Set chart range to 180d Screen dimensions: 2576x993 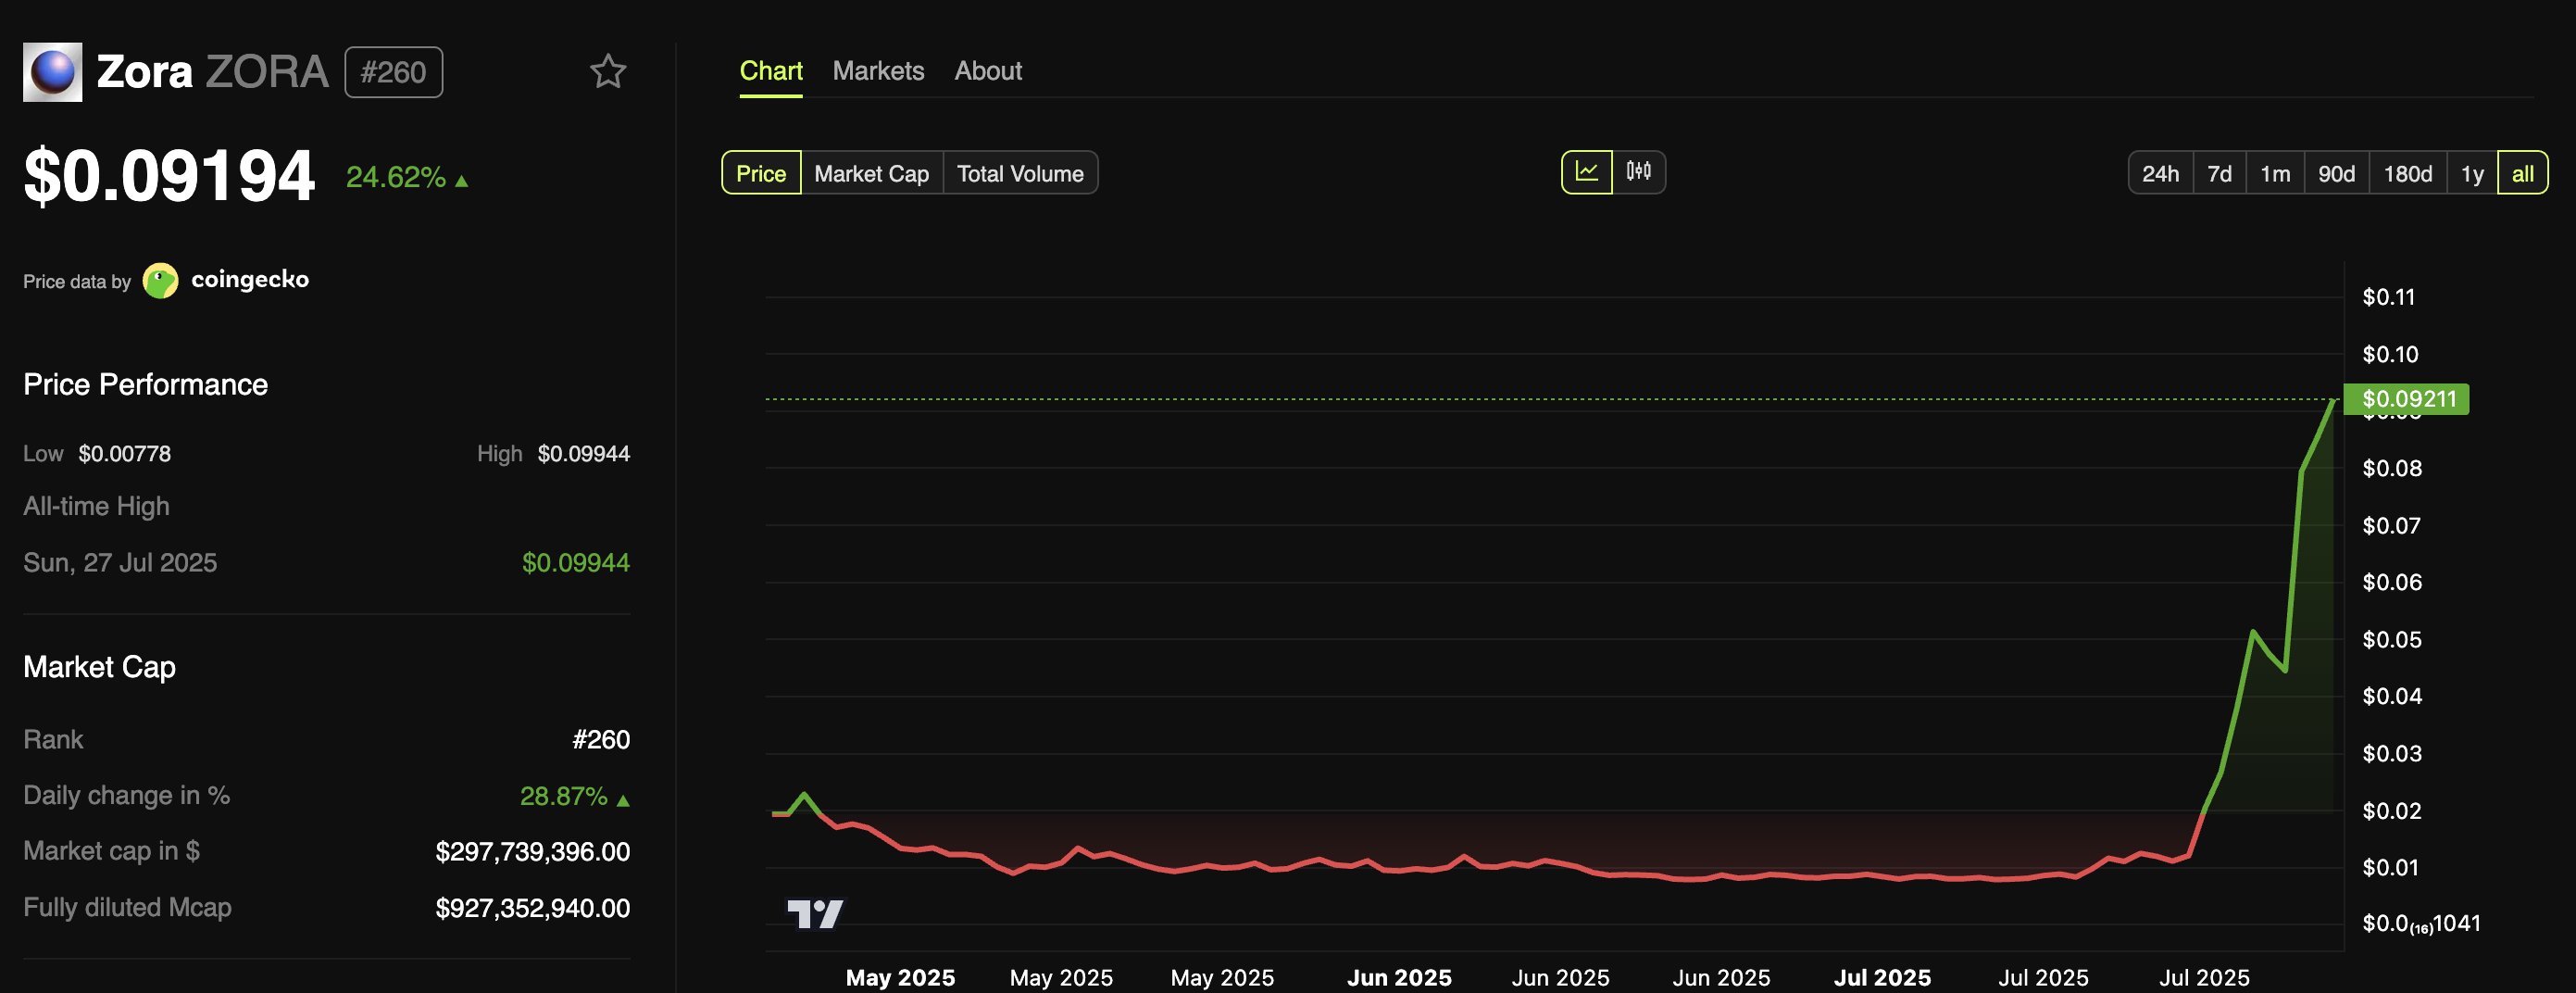pos(2408,173)
